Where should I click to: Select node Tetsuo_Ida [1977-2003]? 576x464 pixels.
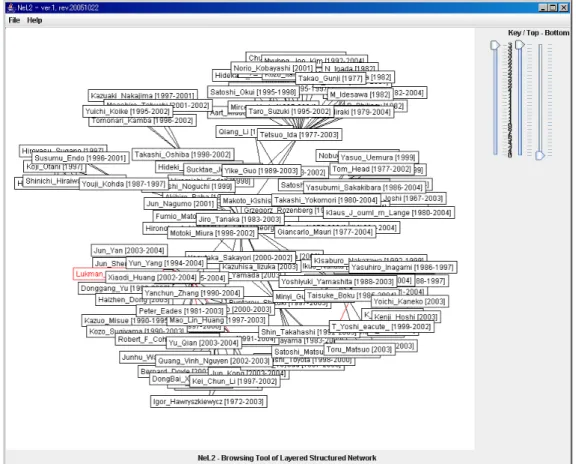299,135
